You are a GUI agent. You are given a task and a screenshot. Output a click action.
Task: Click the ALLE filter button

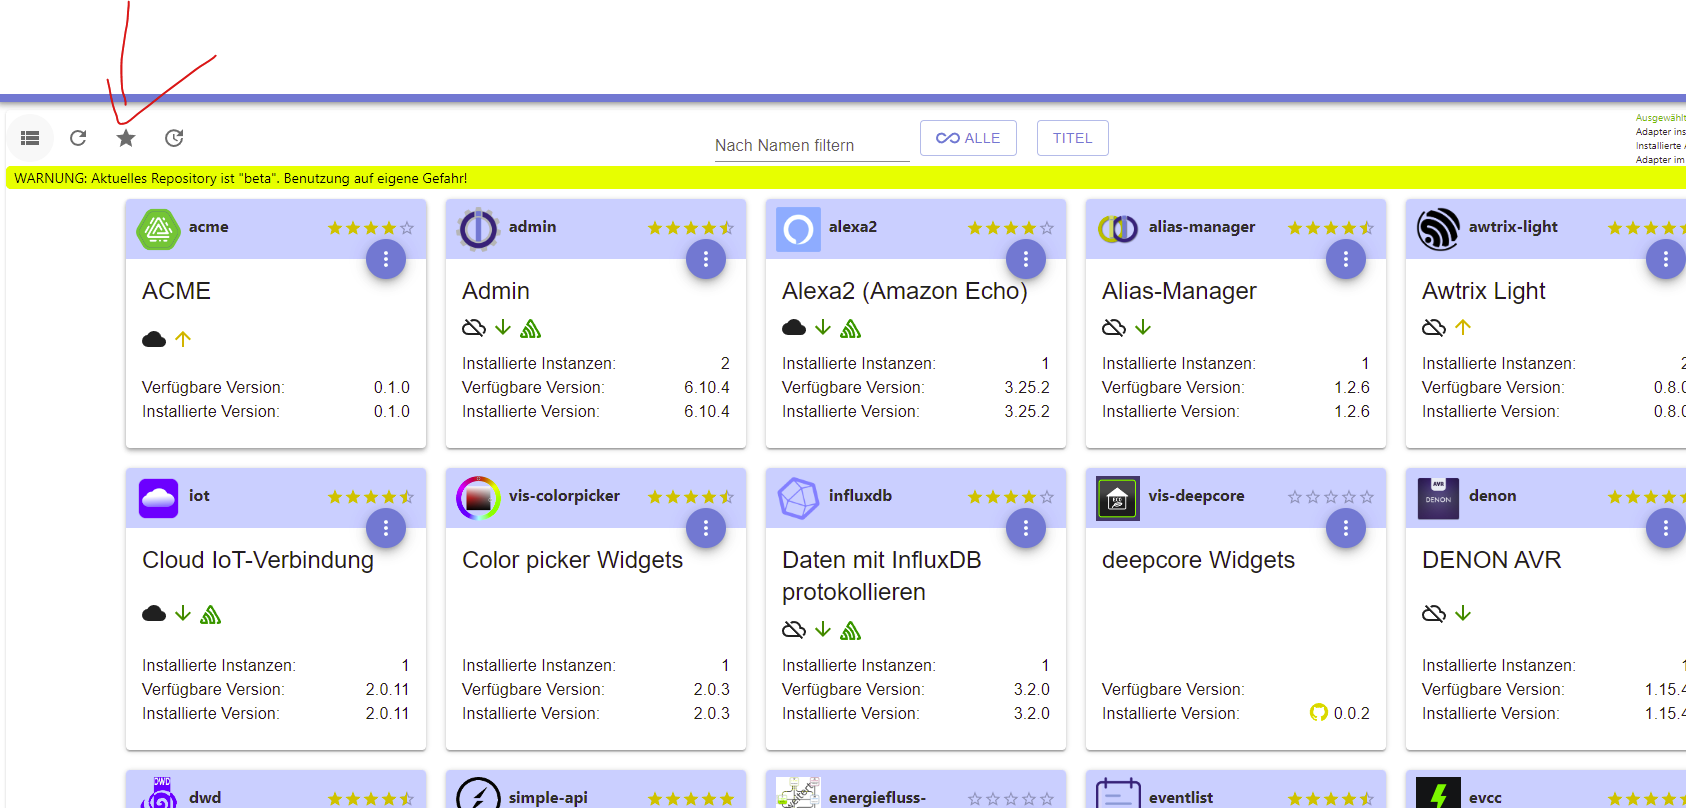(968, 138)
